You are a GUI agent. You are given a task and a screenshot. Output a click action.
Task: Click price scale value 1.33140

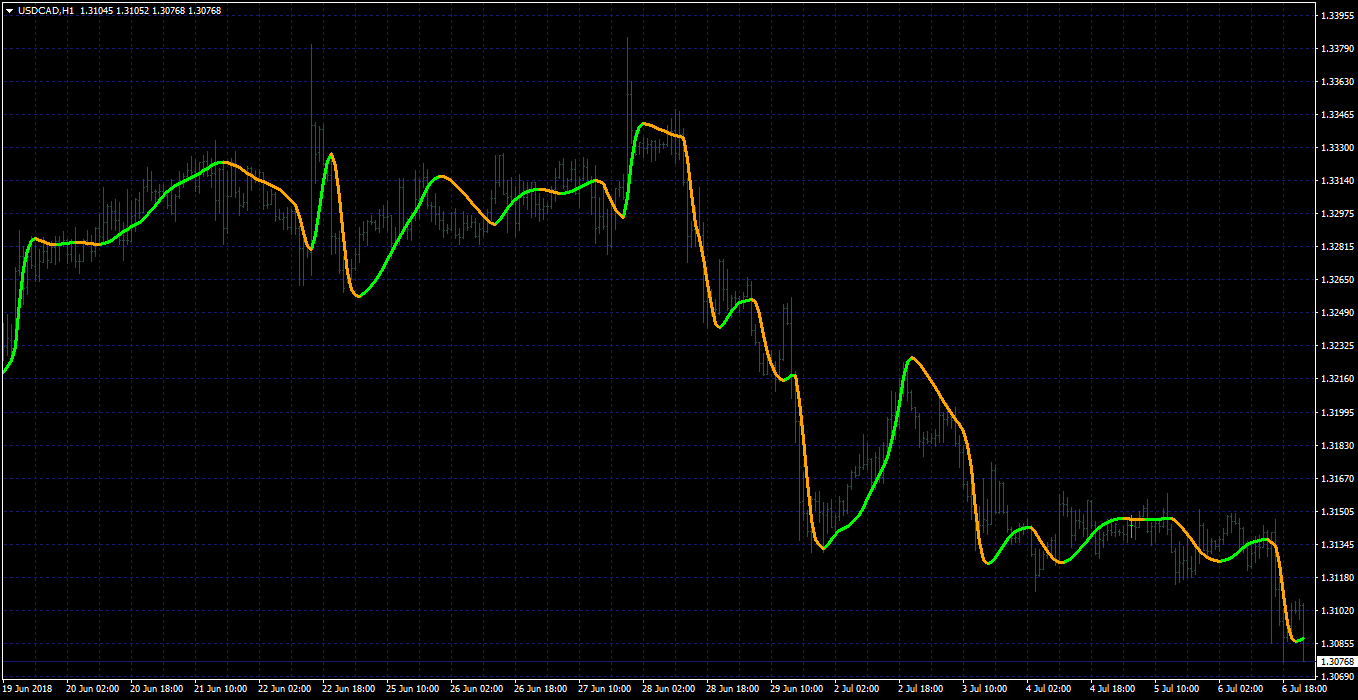click(x=1337, y=181)
